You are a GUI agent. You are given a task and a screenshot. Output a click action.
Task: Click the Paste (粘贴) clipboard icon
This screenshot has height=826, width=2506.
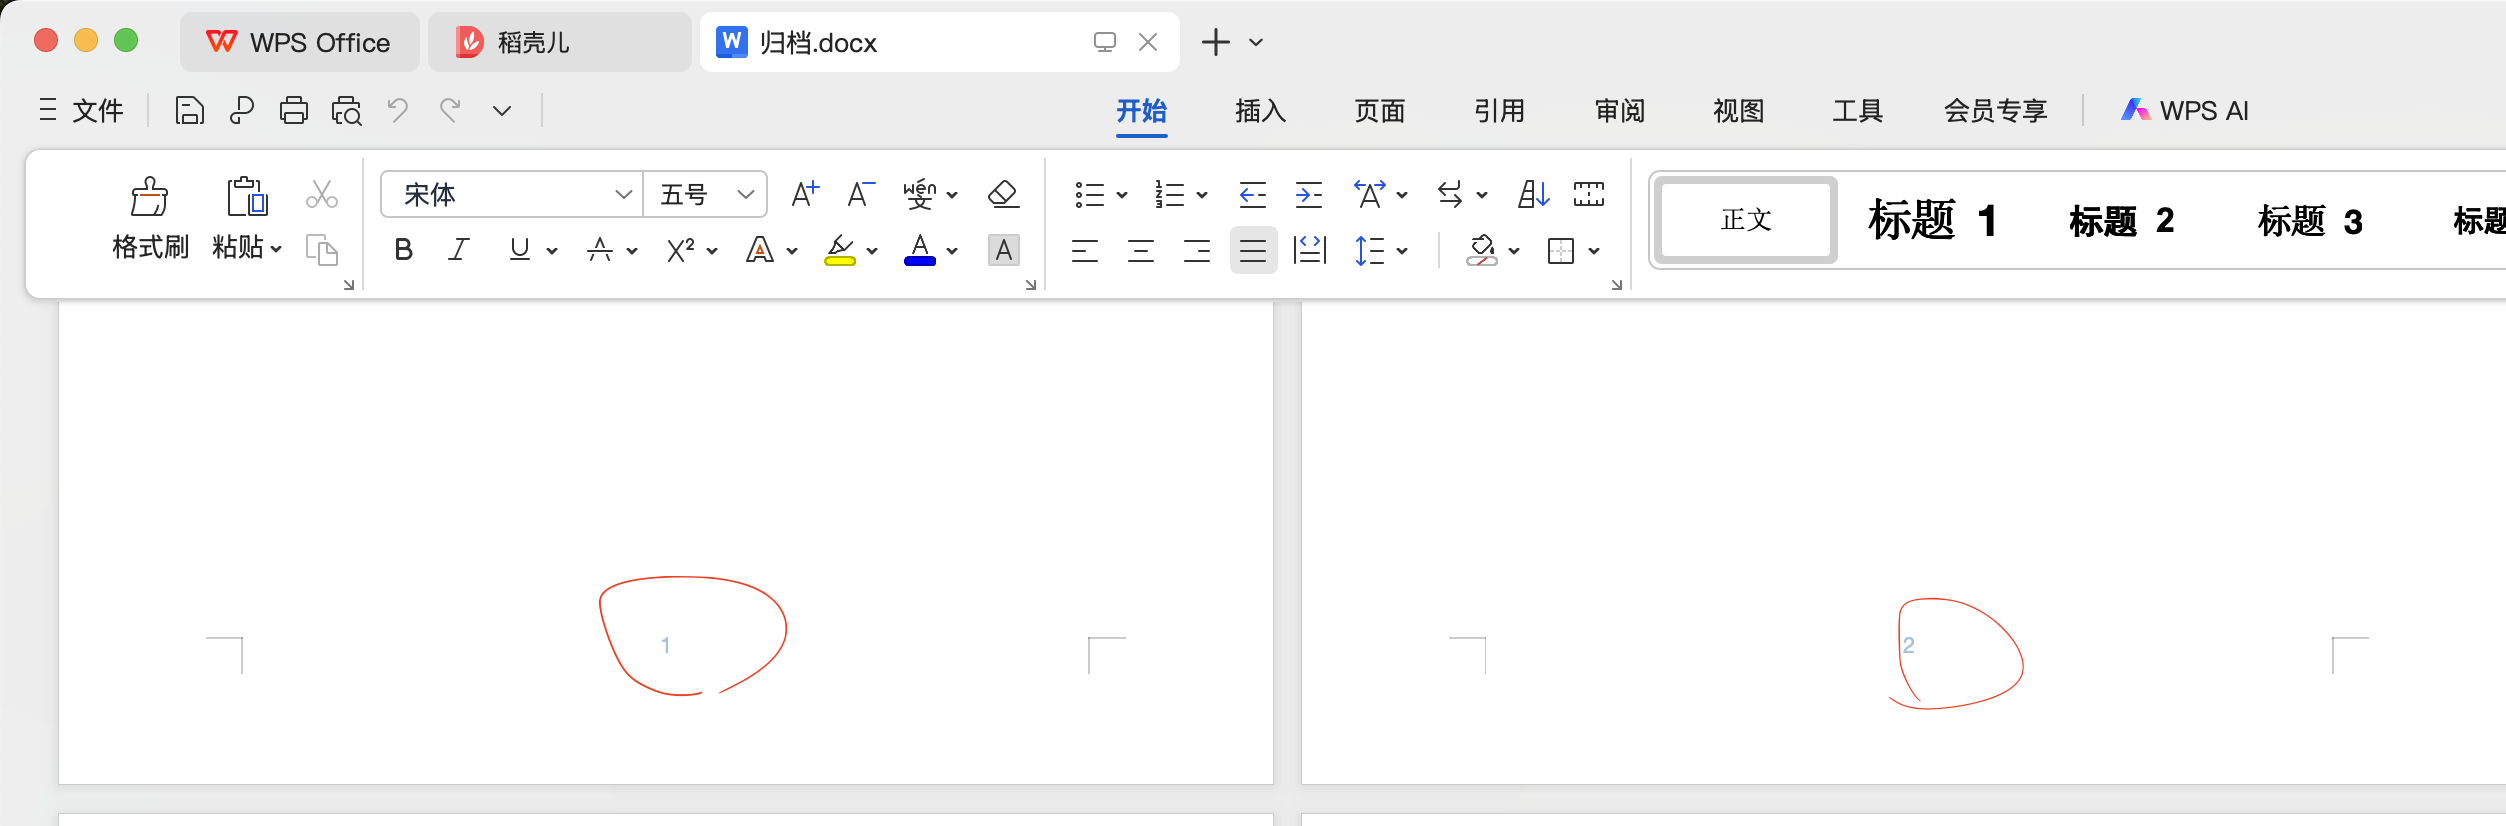(246, 197)
